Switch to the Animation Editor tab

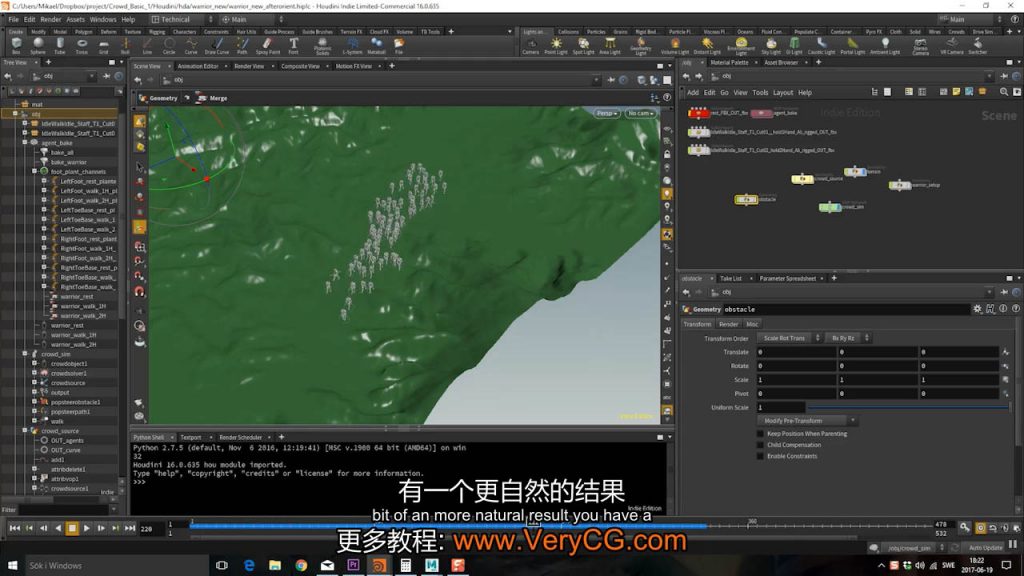point(198,66)
